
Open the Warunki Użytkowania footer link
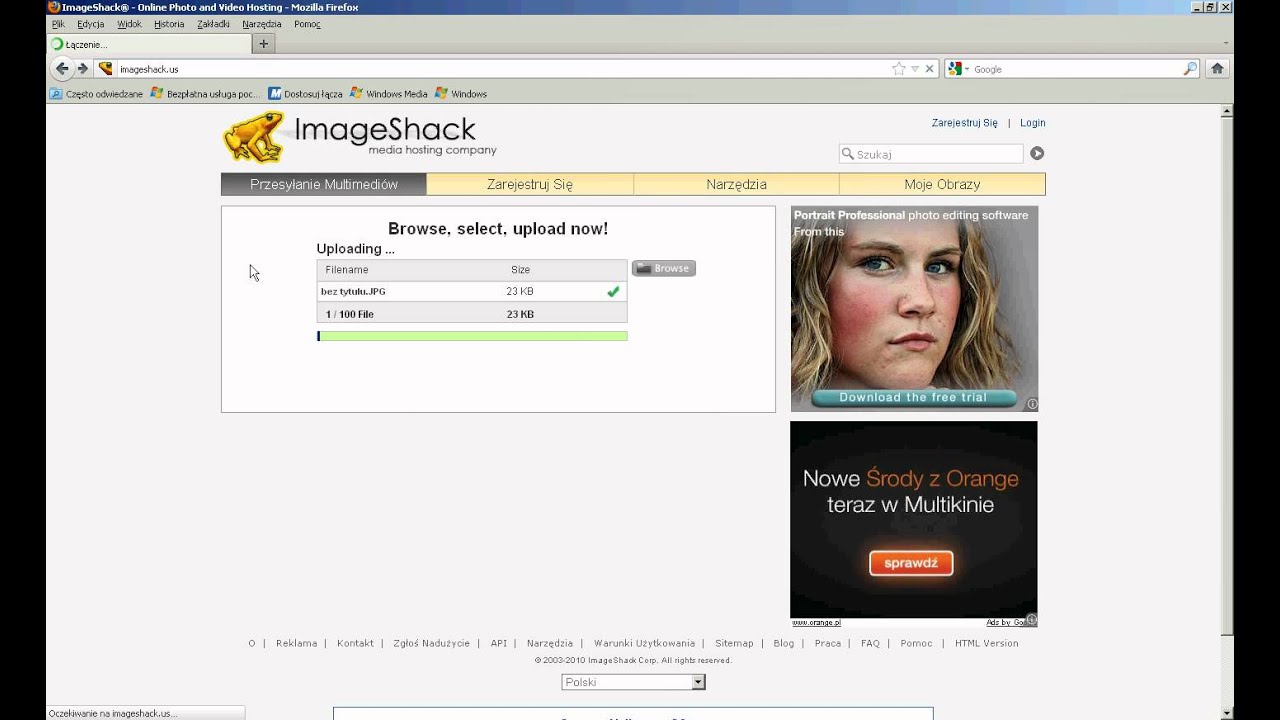point(644,643)
